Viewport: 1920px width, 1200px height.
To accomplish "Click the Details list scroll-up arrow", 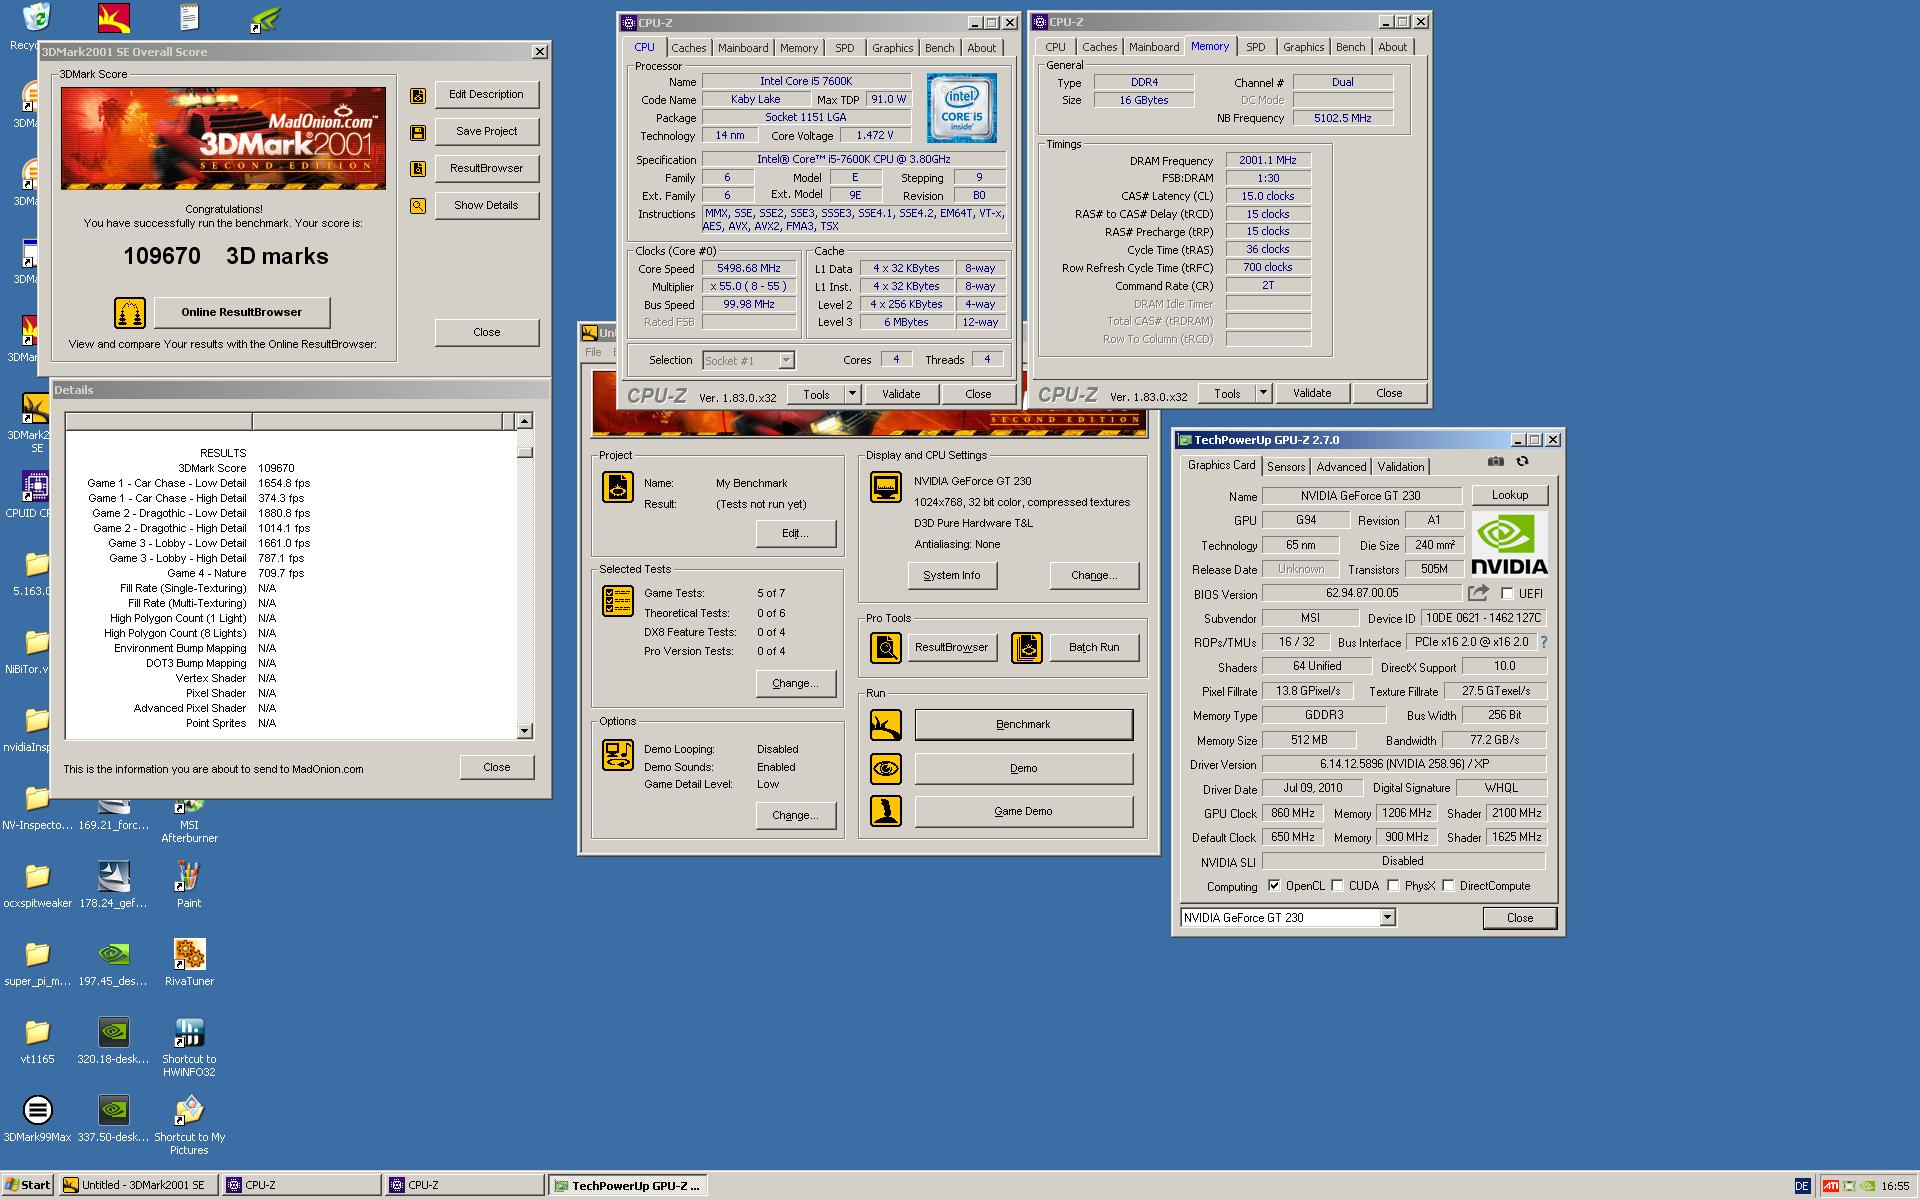I will [525, 422].
